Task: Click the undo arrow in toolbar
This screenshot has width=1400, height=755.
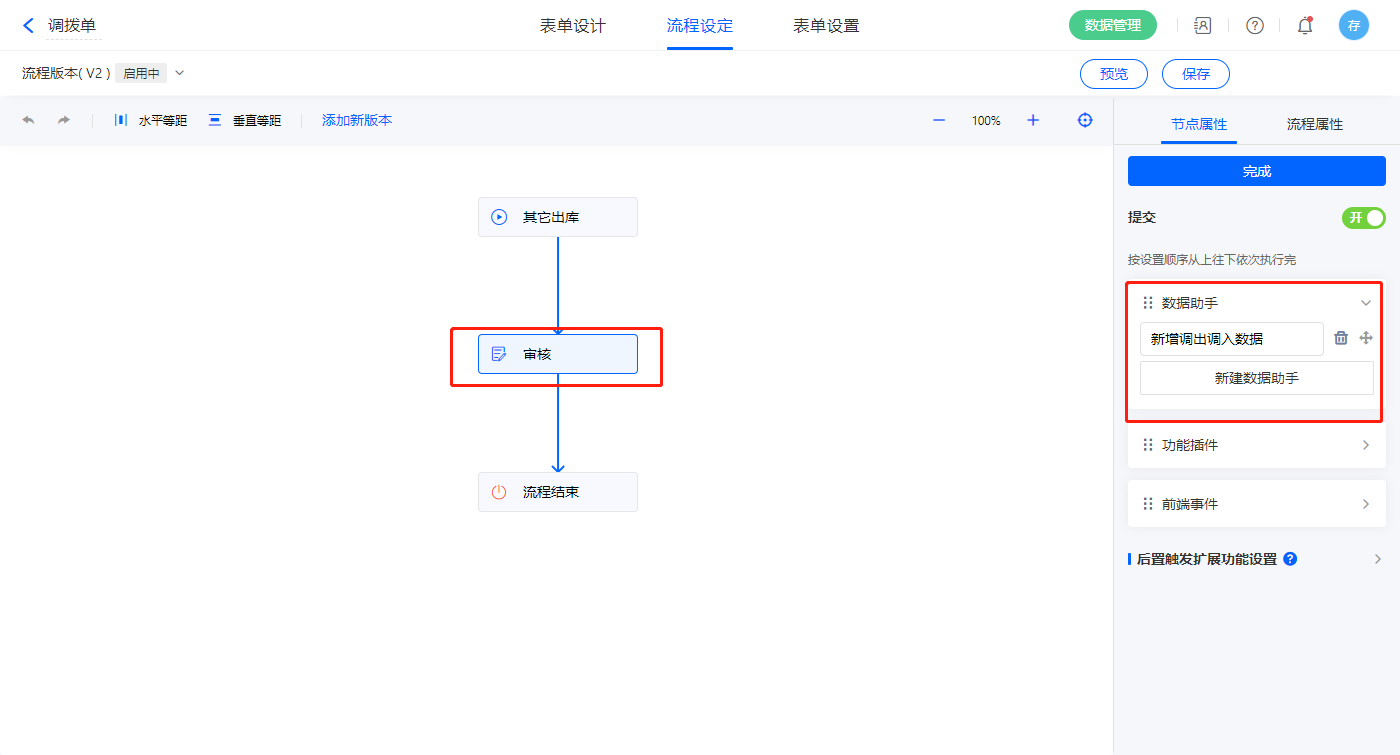Action: [28, 120]
